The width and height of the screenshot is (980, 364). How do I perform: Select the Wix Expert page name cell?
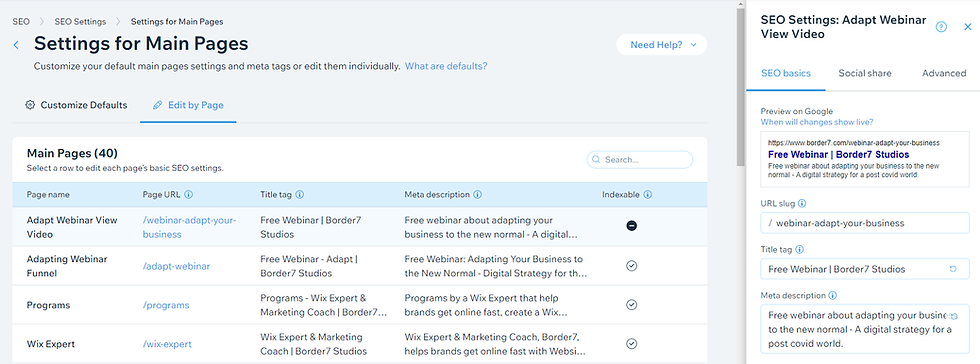tap(51, 344)
